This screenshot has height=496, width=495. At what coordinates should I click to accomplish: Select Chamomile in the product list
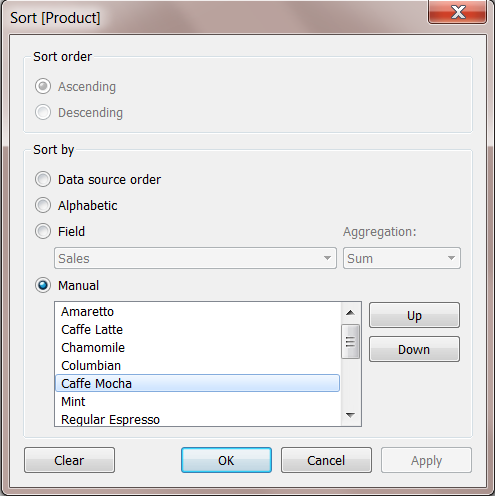[198, 348]
